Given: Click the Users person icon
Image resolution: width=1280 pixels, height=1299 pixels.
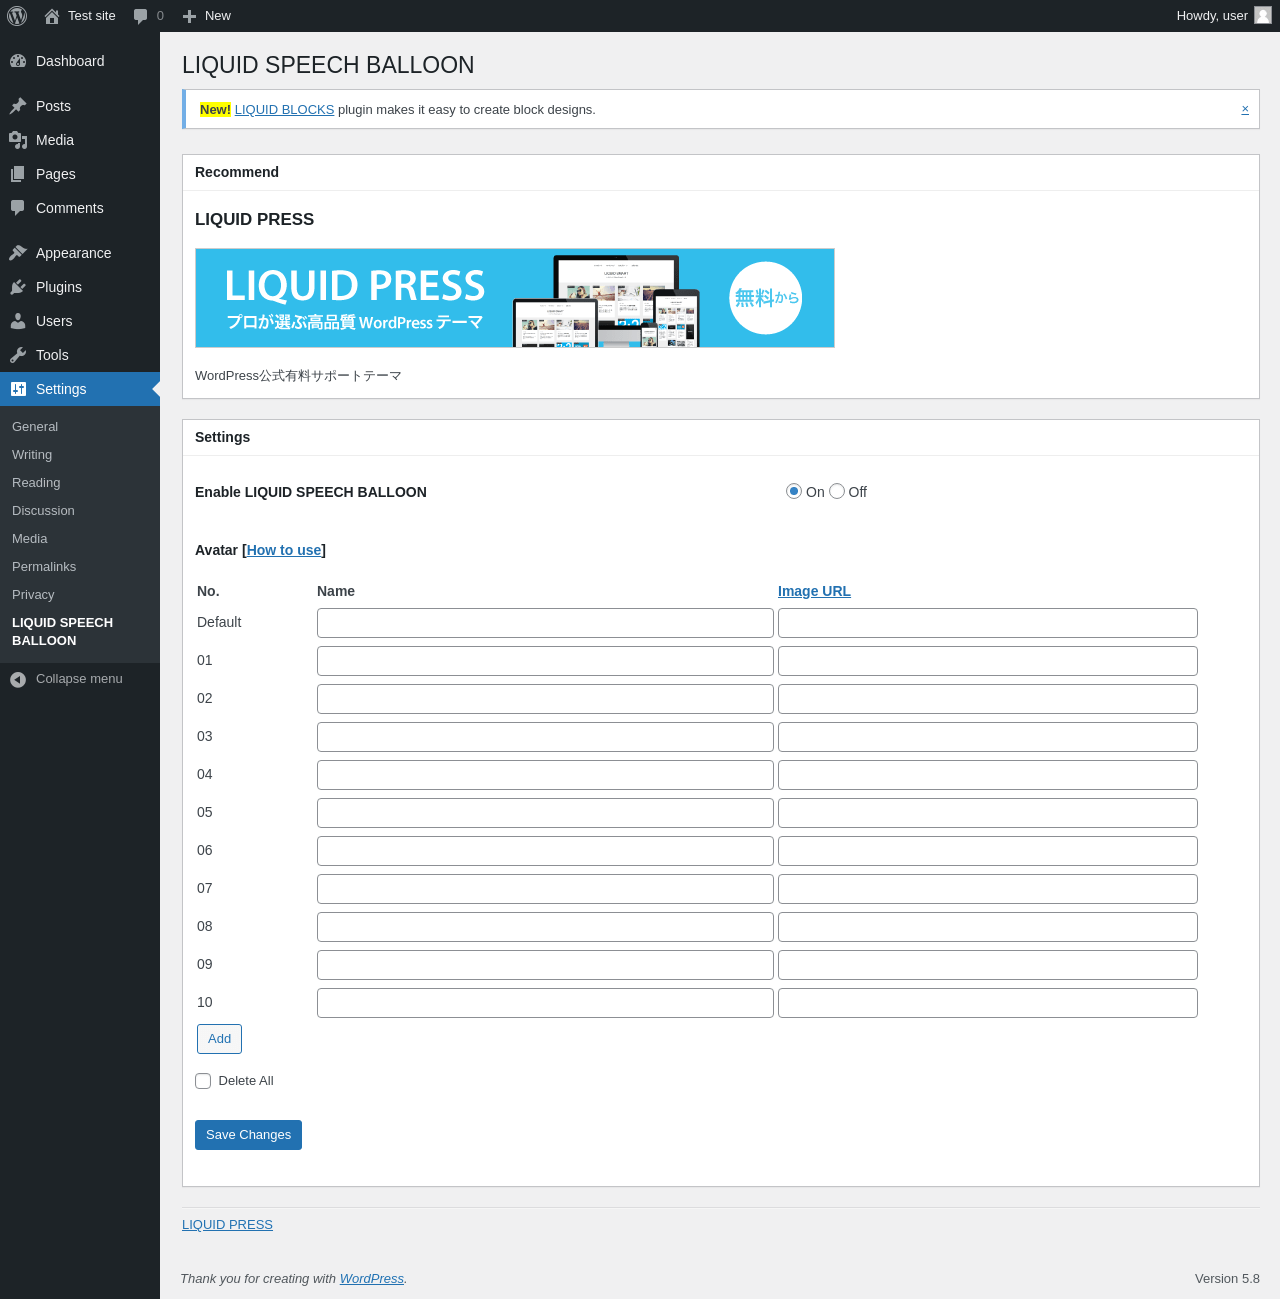Looking at the screenshot, I should 18,321.
